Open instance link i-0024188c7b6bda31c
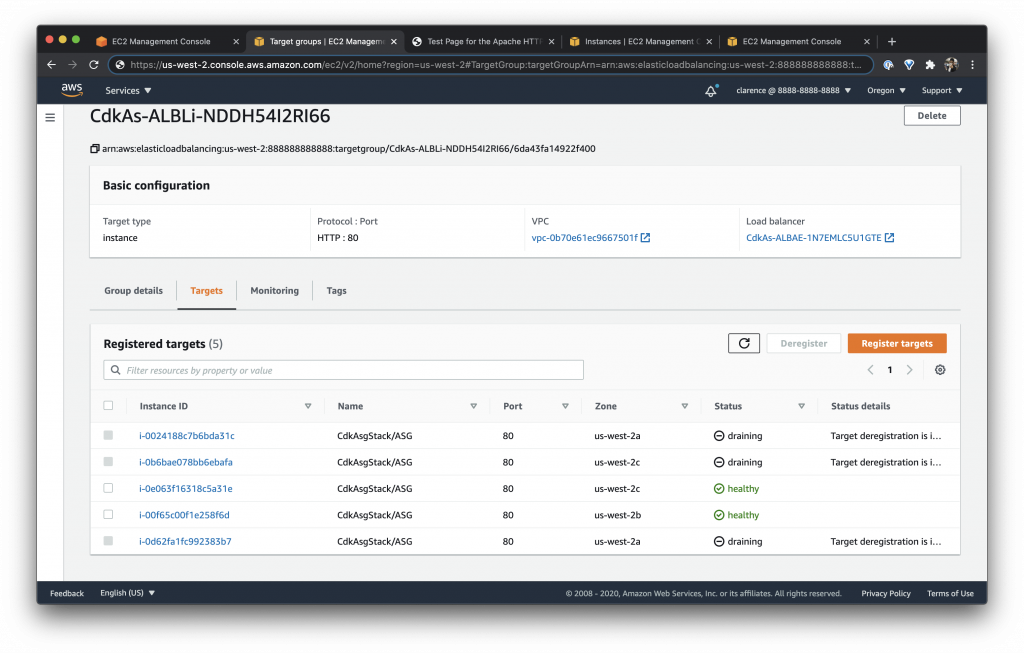This screenshot has height=653, width=1024. pos(187,436)
